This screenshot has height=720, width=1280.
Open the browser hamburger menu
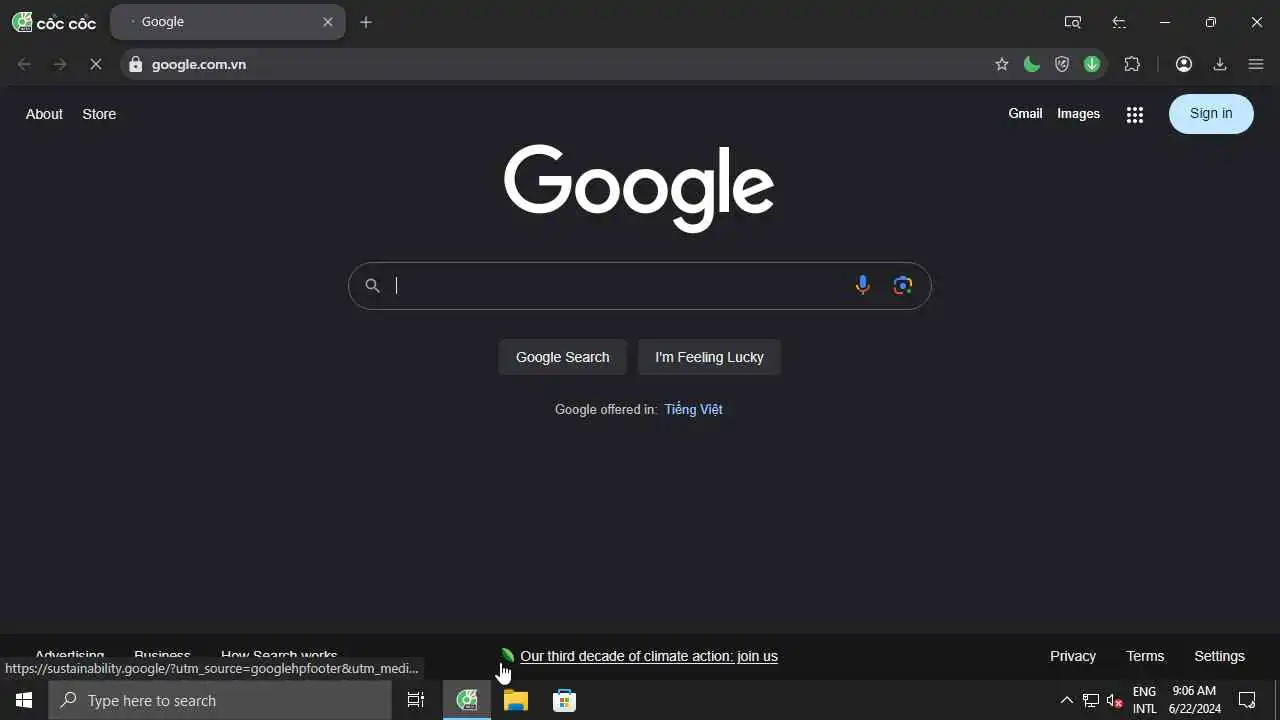(1256, 64)
